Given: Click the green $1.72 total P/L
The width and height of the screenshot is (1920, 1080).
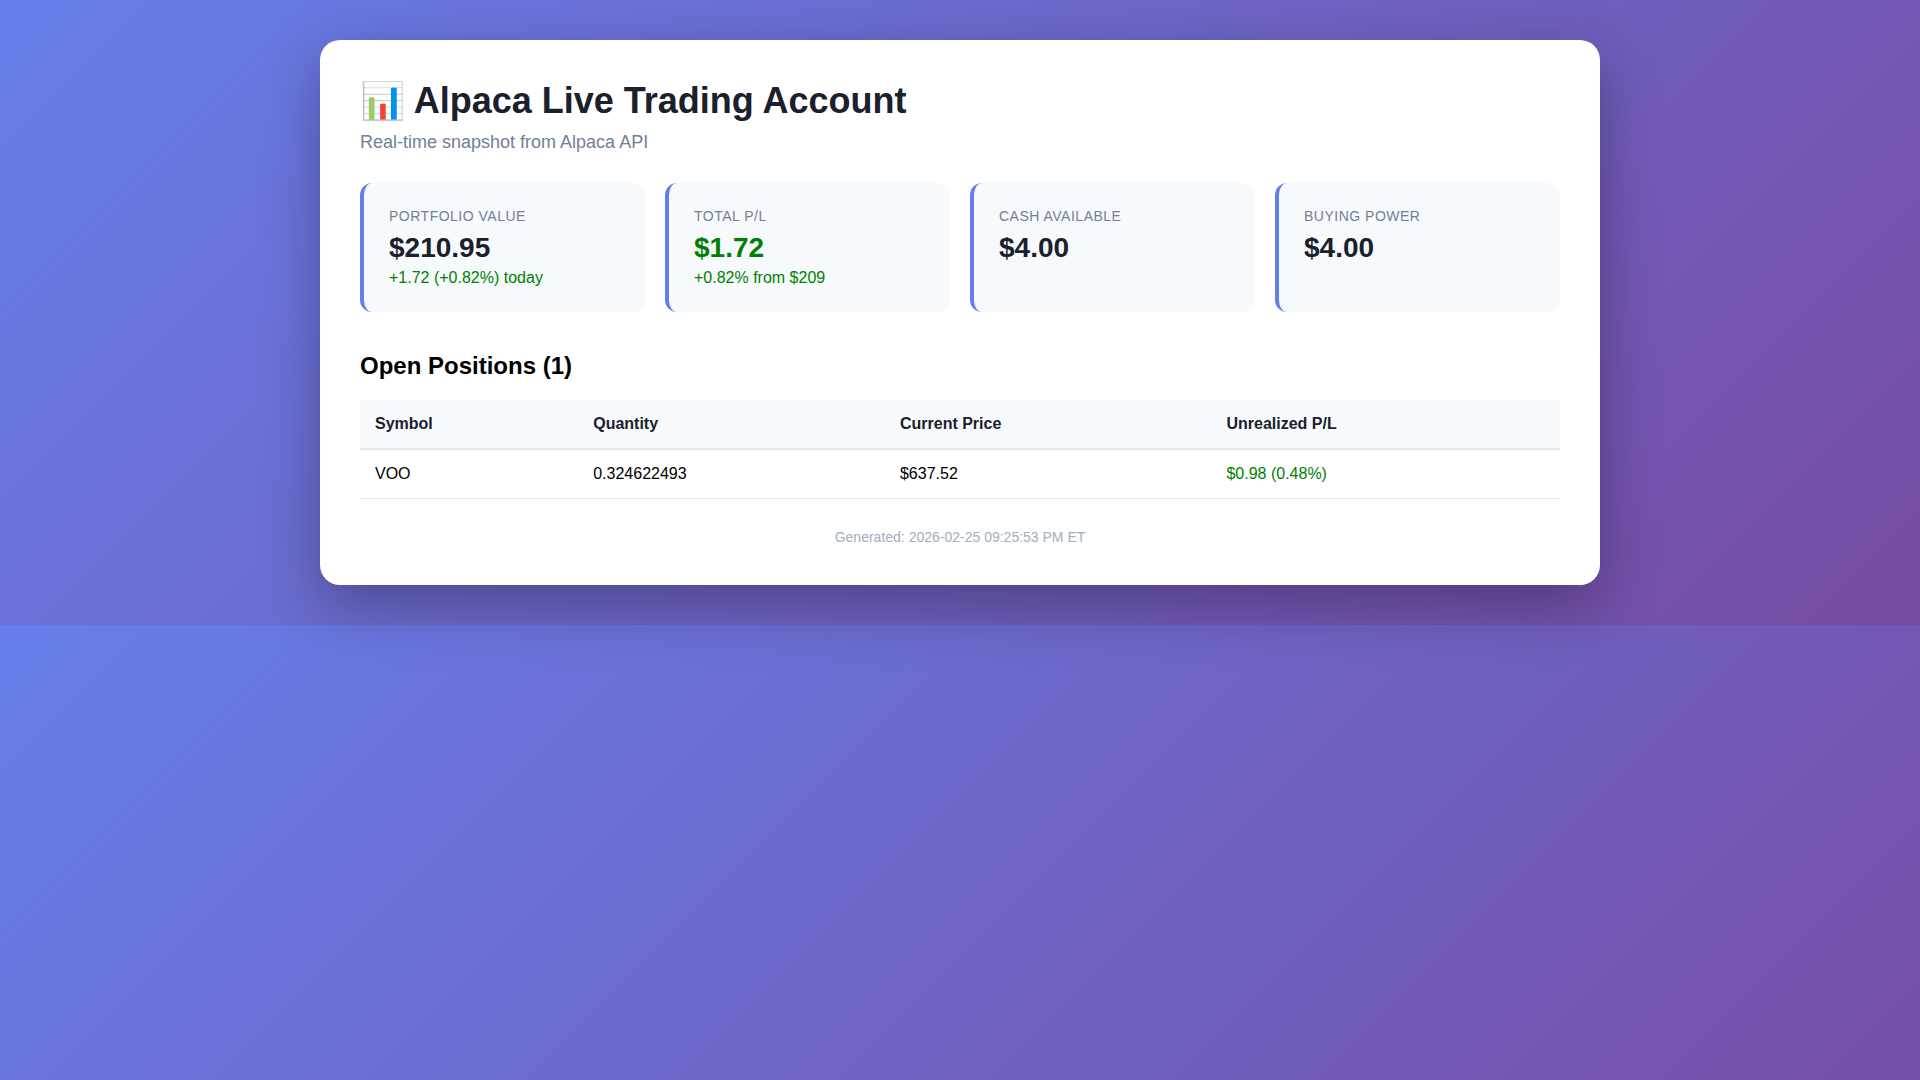Looking at the screenshot, I should point(729,247).
